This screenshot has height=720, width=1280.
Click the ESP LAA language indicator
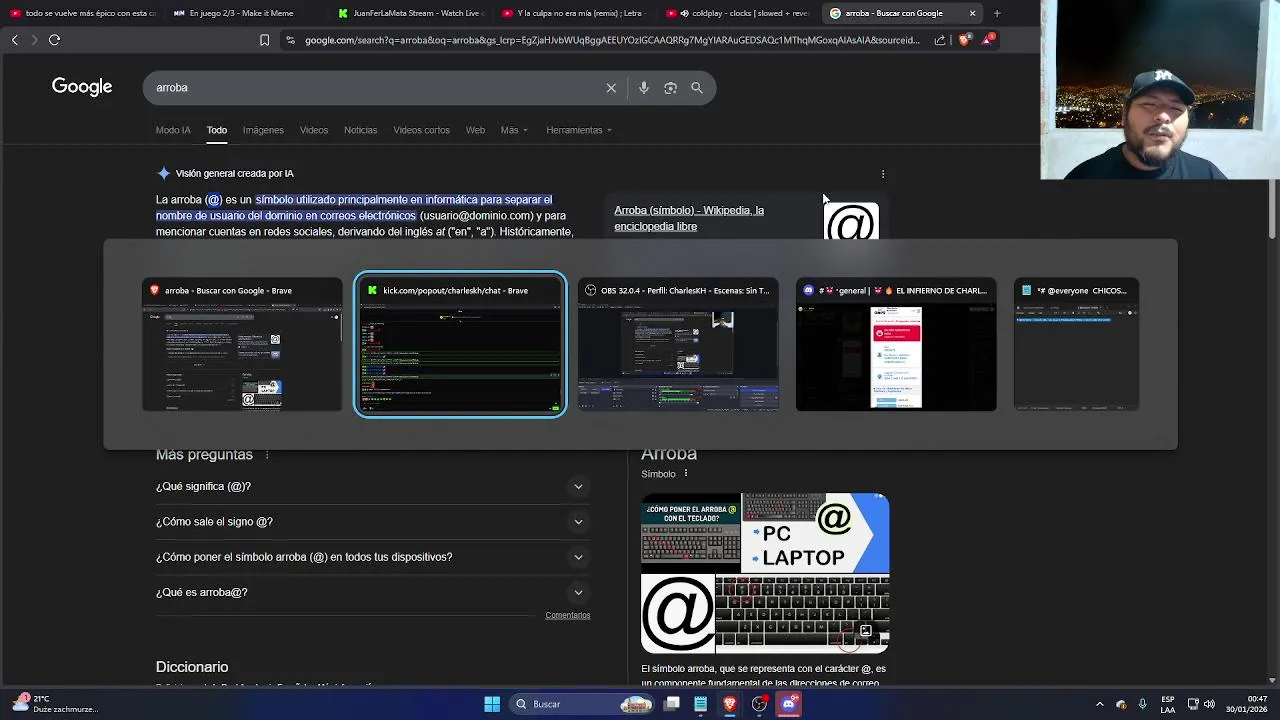pyautogui.click(x=1168, y=704)
